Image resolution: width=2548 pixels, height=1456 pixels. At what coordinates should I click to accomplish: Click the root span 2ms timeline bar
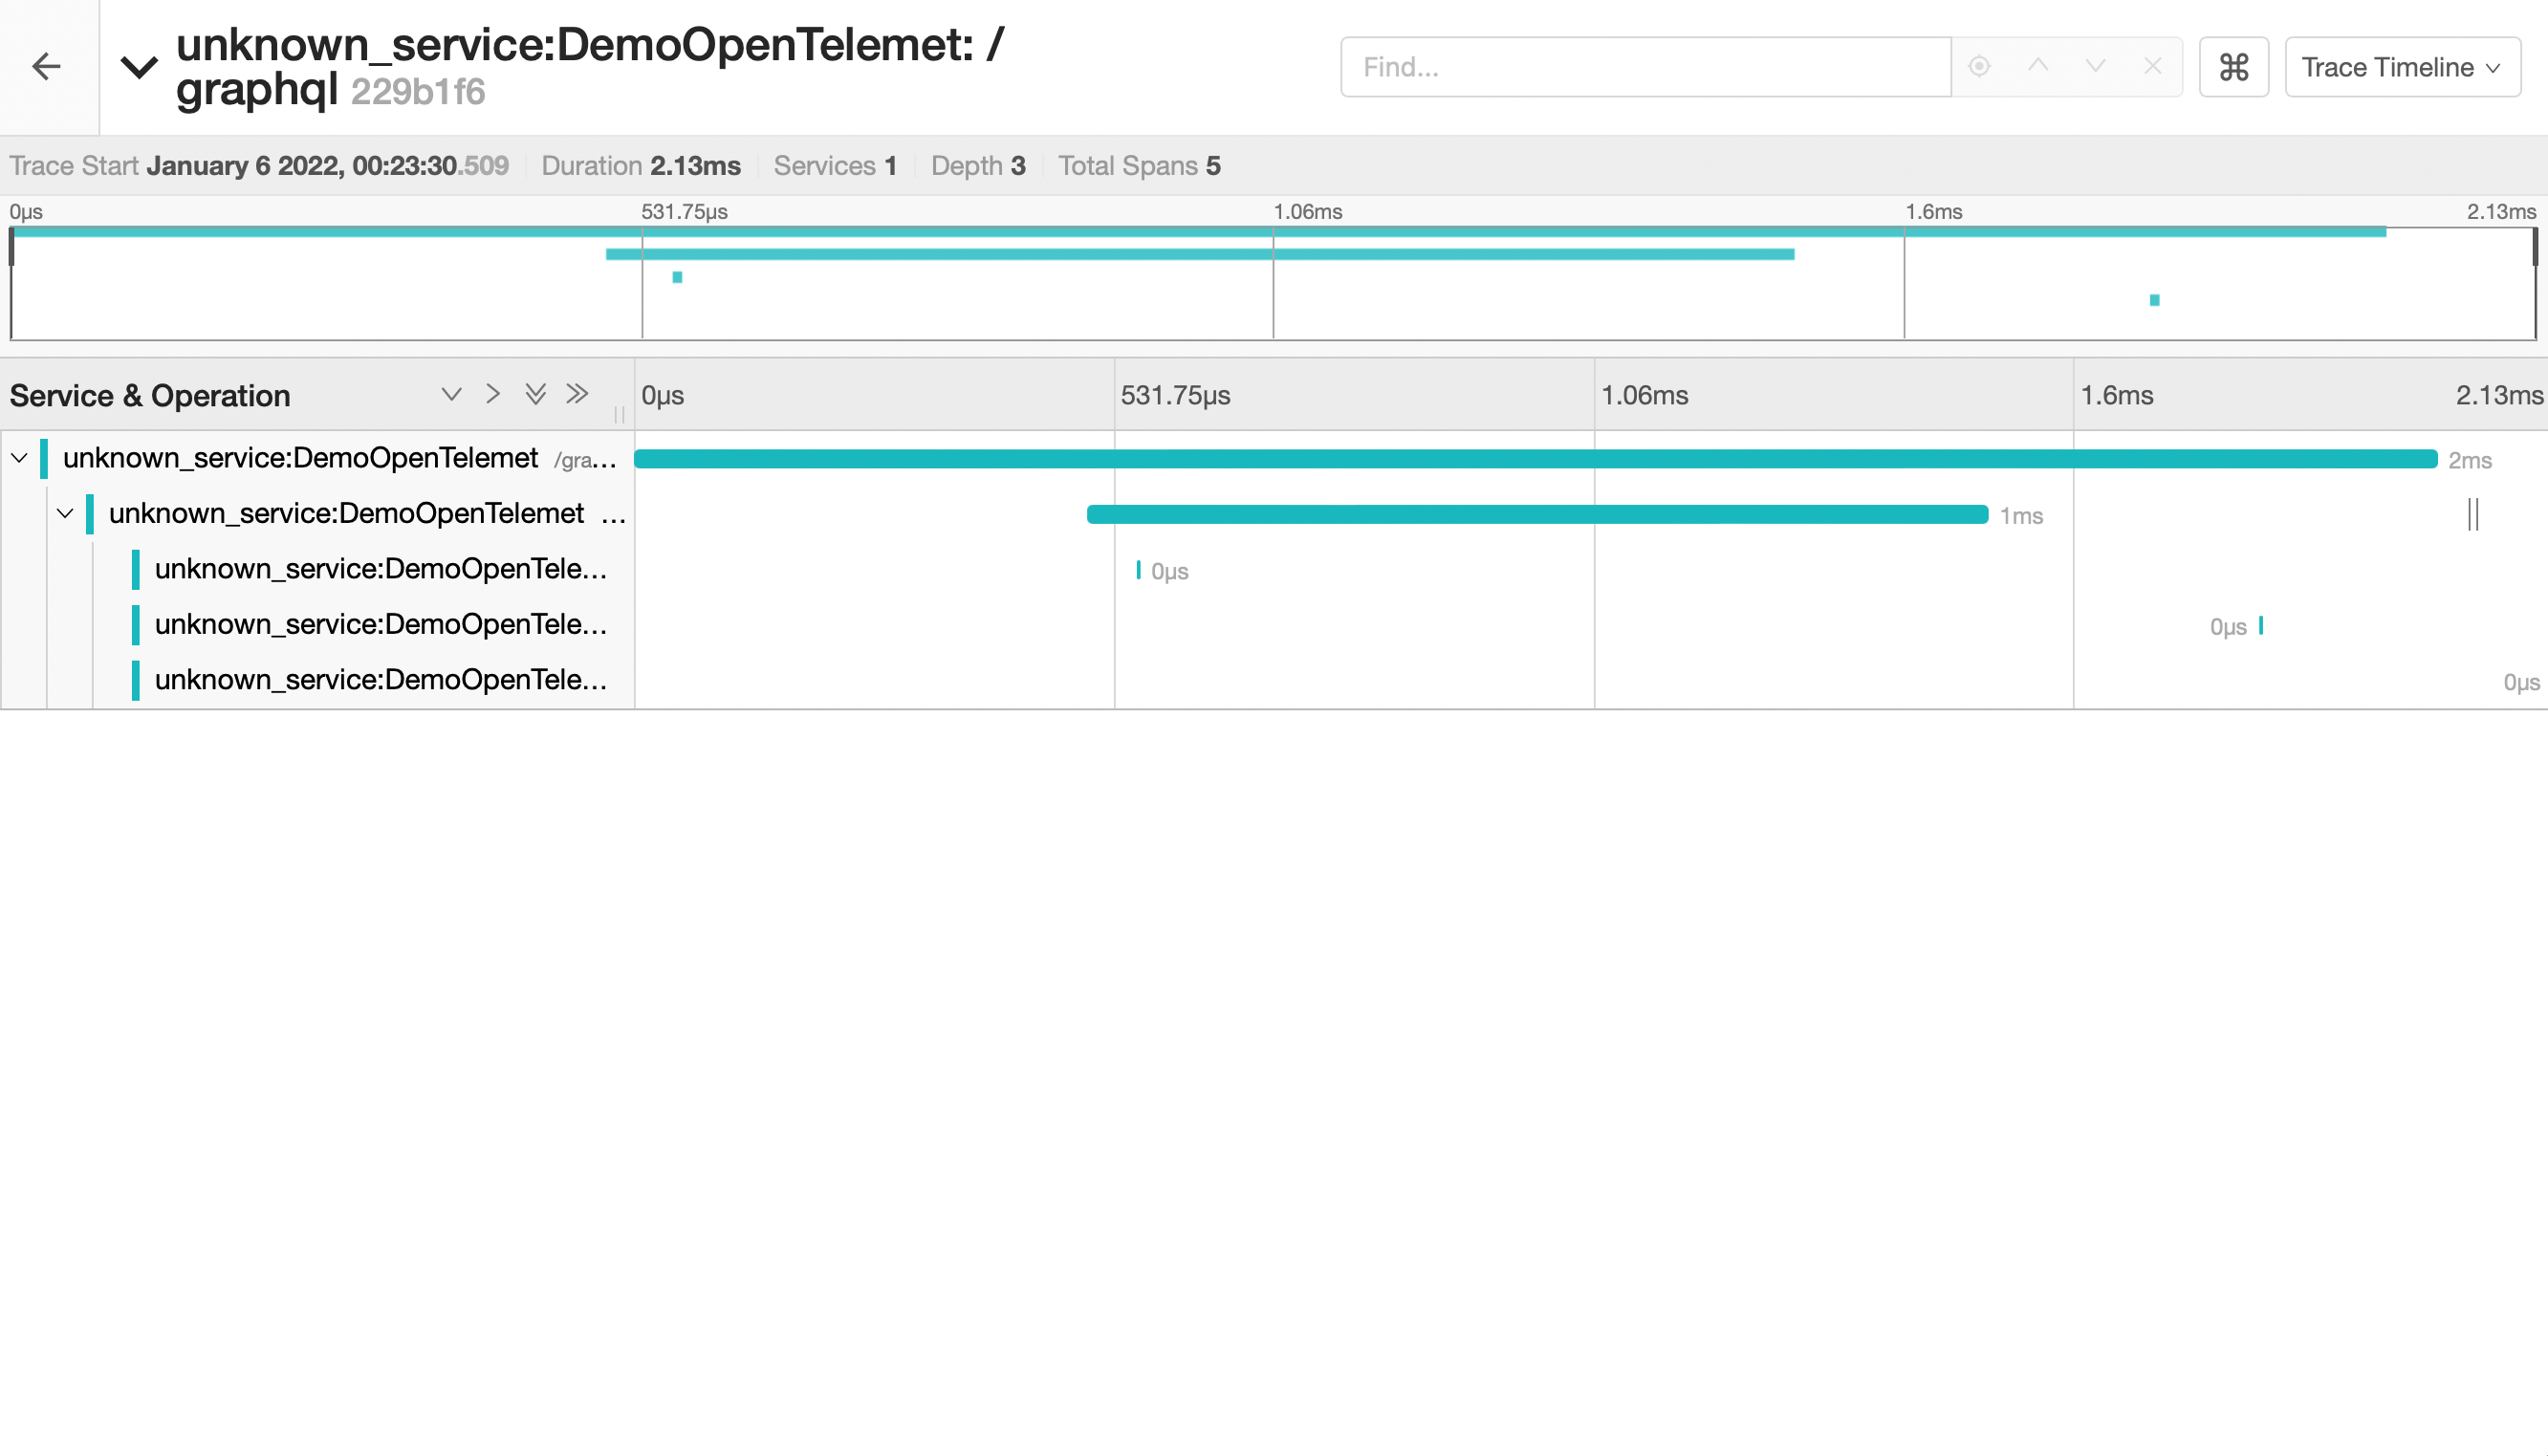click(1535, 459)
